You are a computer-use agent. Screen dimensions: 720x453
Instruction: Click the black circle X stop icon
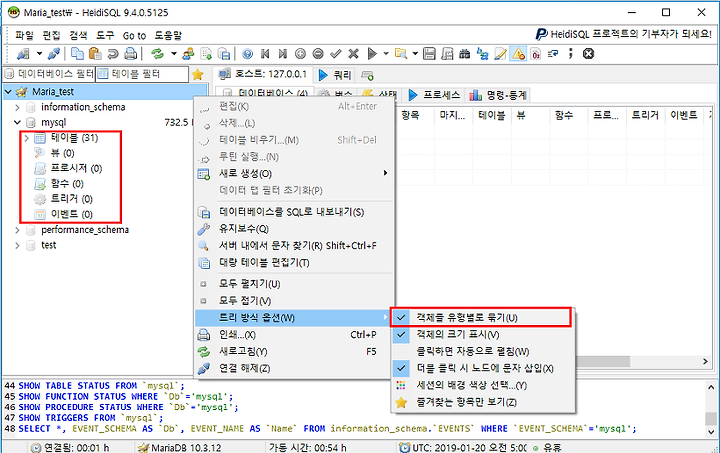point(588,54)
